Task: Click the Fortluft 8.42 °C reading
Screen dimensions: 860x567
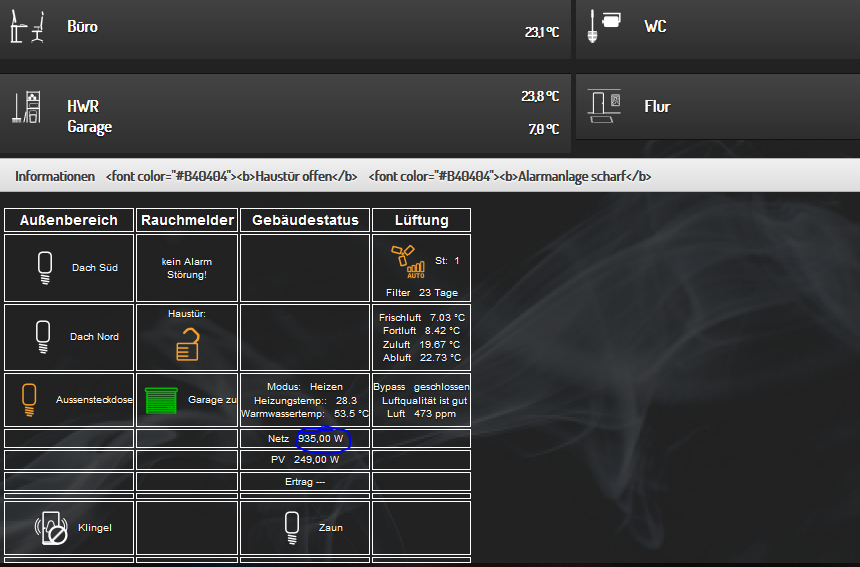Action: click(421, 331)
